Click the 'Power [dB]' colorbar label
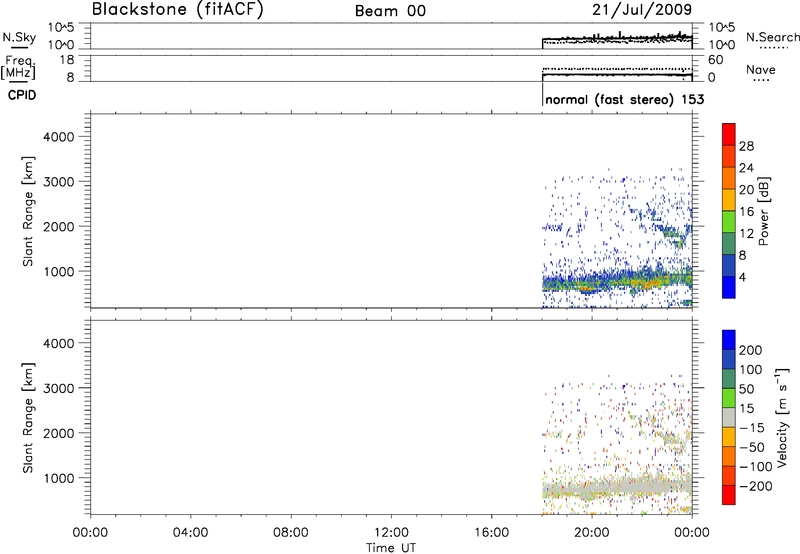800x554 pixels. (x=763, y=211)
